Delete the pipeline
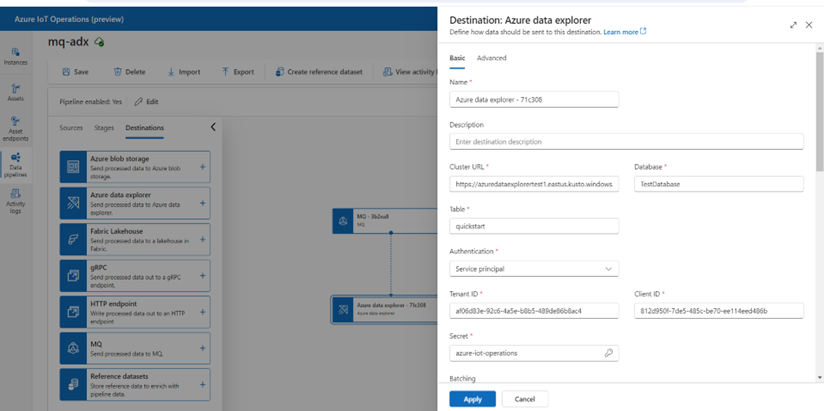Image resolution: width=824 pixels, height=411 pixels. pyautogui.click(x=130, y=72)
